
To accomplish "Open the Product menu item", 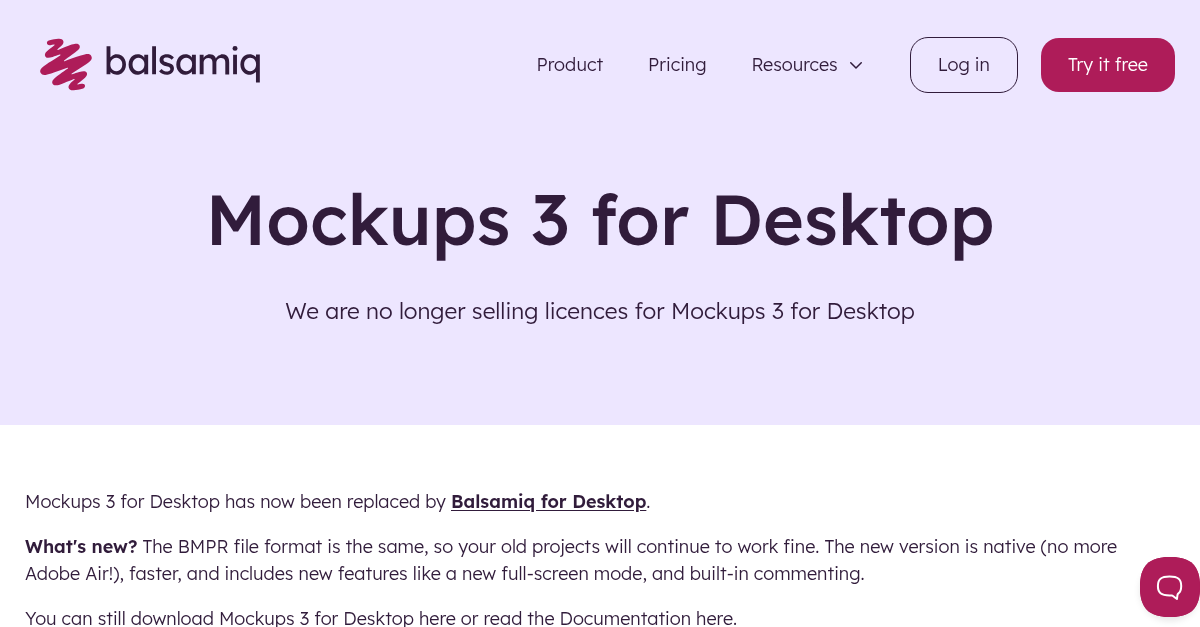I will 569,64.
